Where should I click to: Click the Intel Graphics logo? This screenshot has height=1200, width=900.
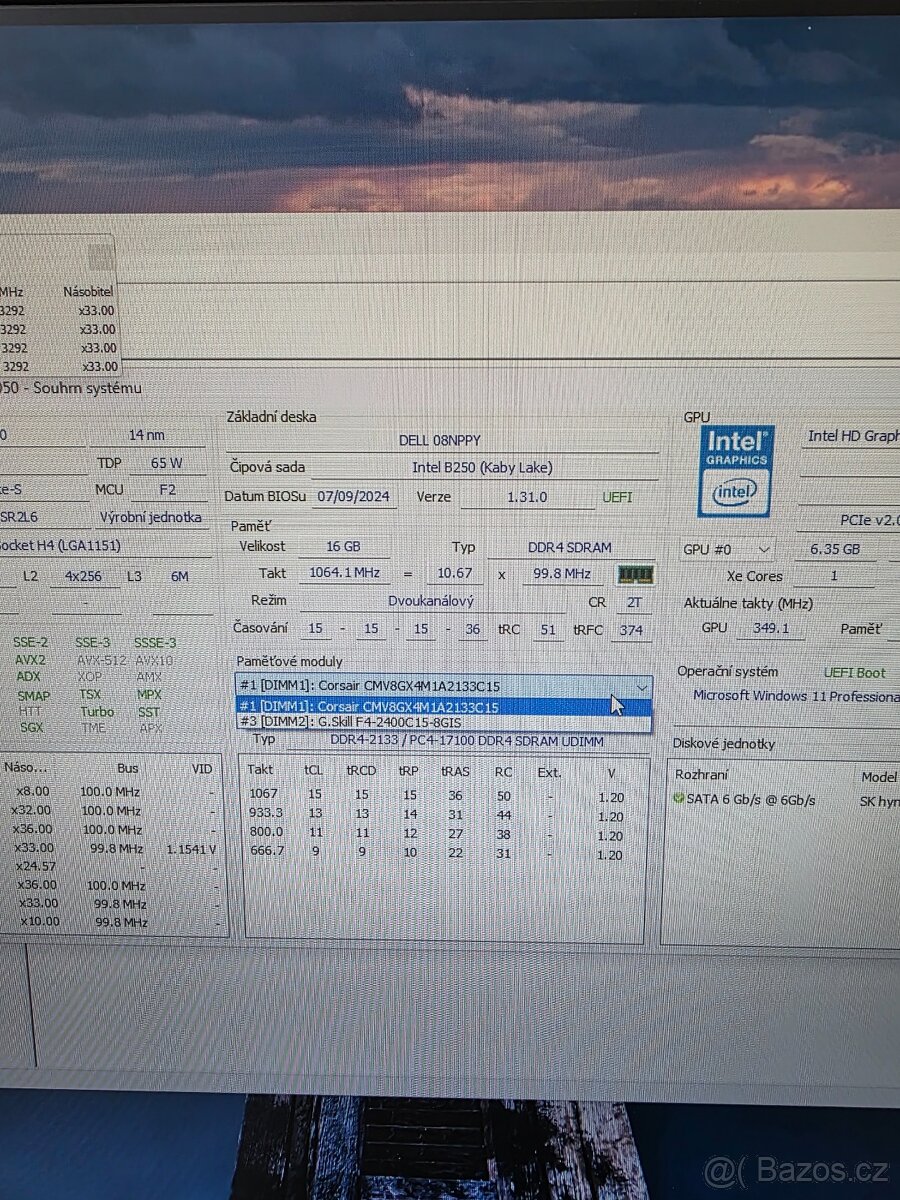pos(736,470)
